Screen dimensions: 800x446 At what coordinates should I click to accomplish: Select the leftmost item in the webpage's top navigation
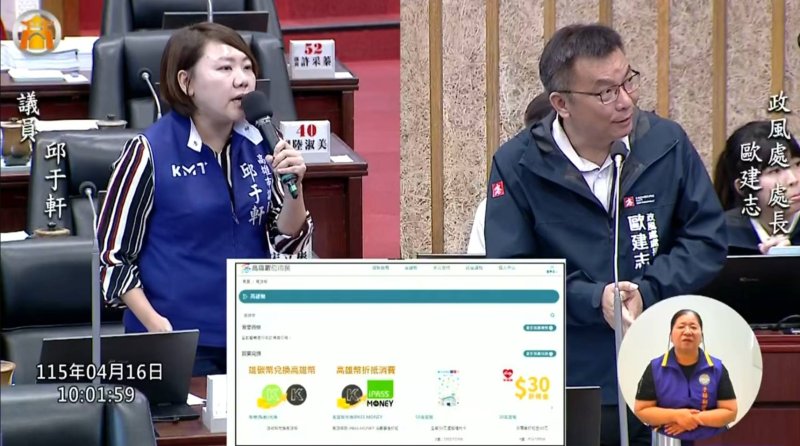(380, 268)
